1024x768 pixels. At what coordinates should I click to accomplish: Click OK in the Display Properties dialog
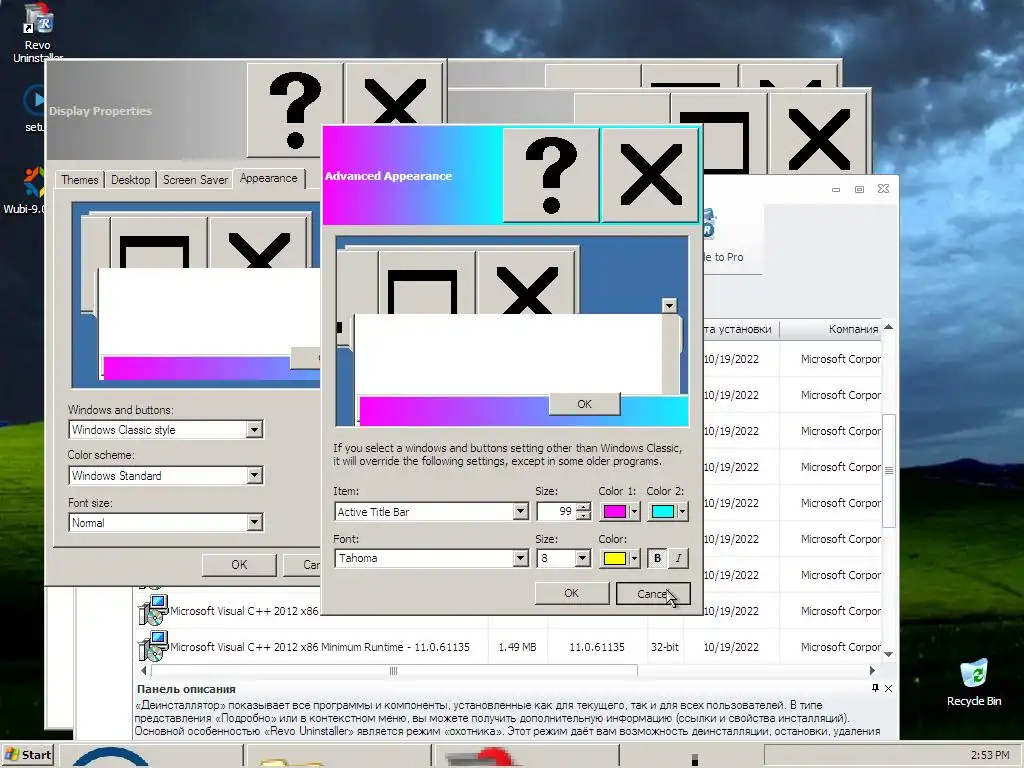[x=239, y=564]
